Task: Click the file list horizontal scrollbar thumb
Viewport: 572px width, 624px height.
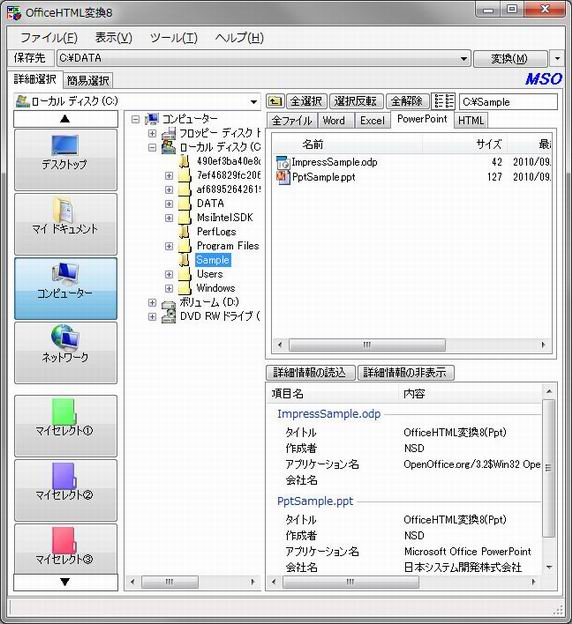Action: pos(367,345)
